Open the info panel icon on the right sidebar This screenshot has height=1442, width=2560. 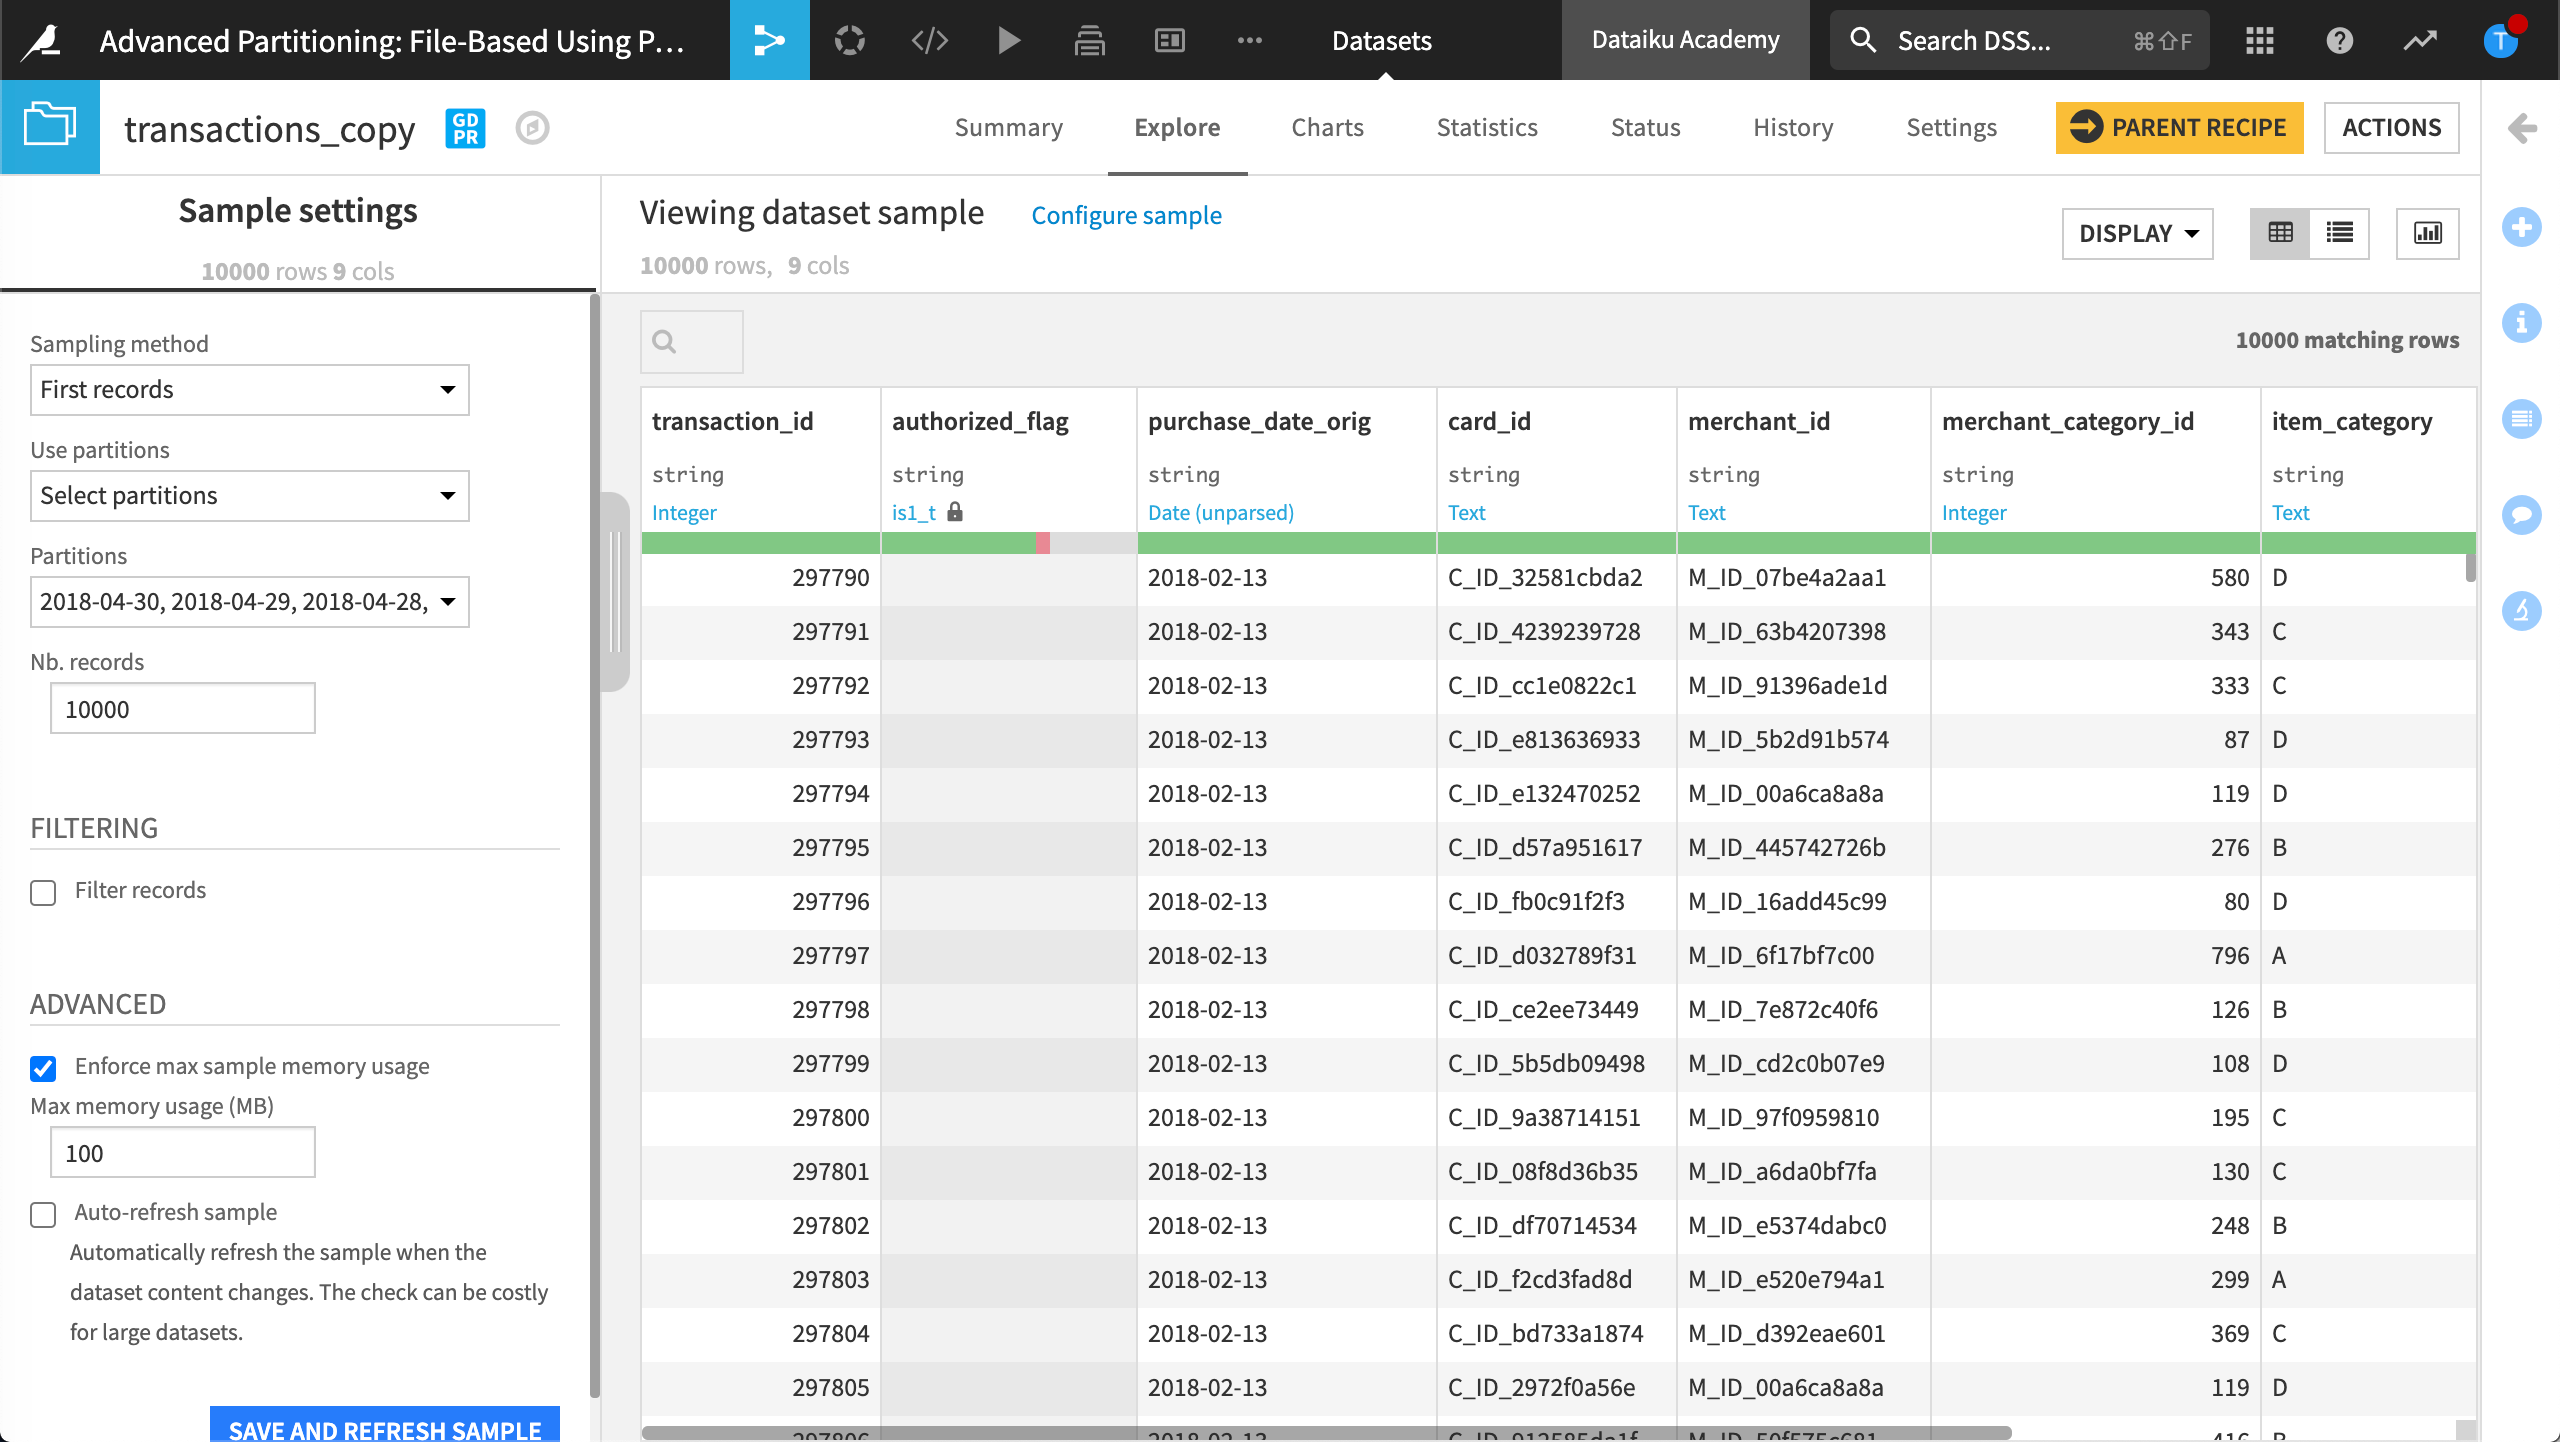point(2523,323)
